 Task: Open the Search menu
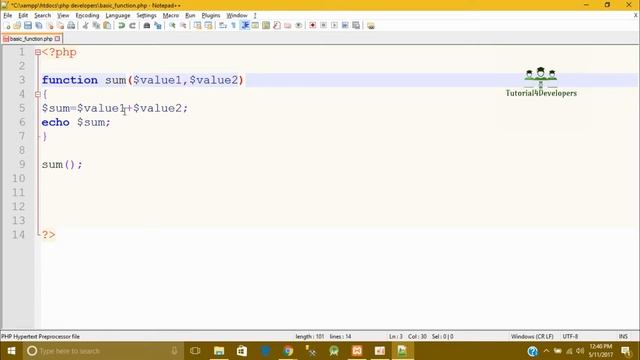(42, 16)
